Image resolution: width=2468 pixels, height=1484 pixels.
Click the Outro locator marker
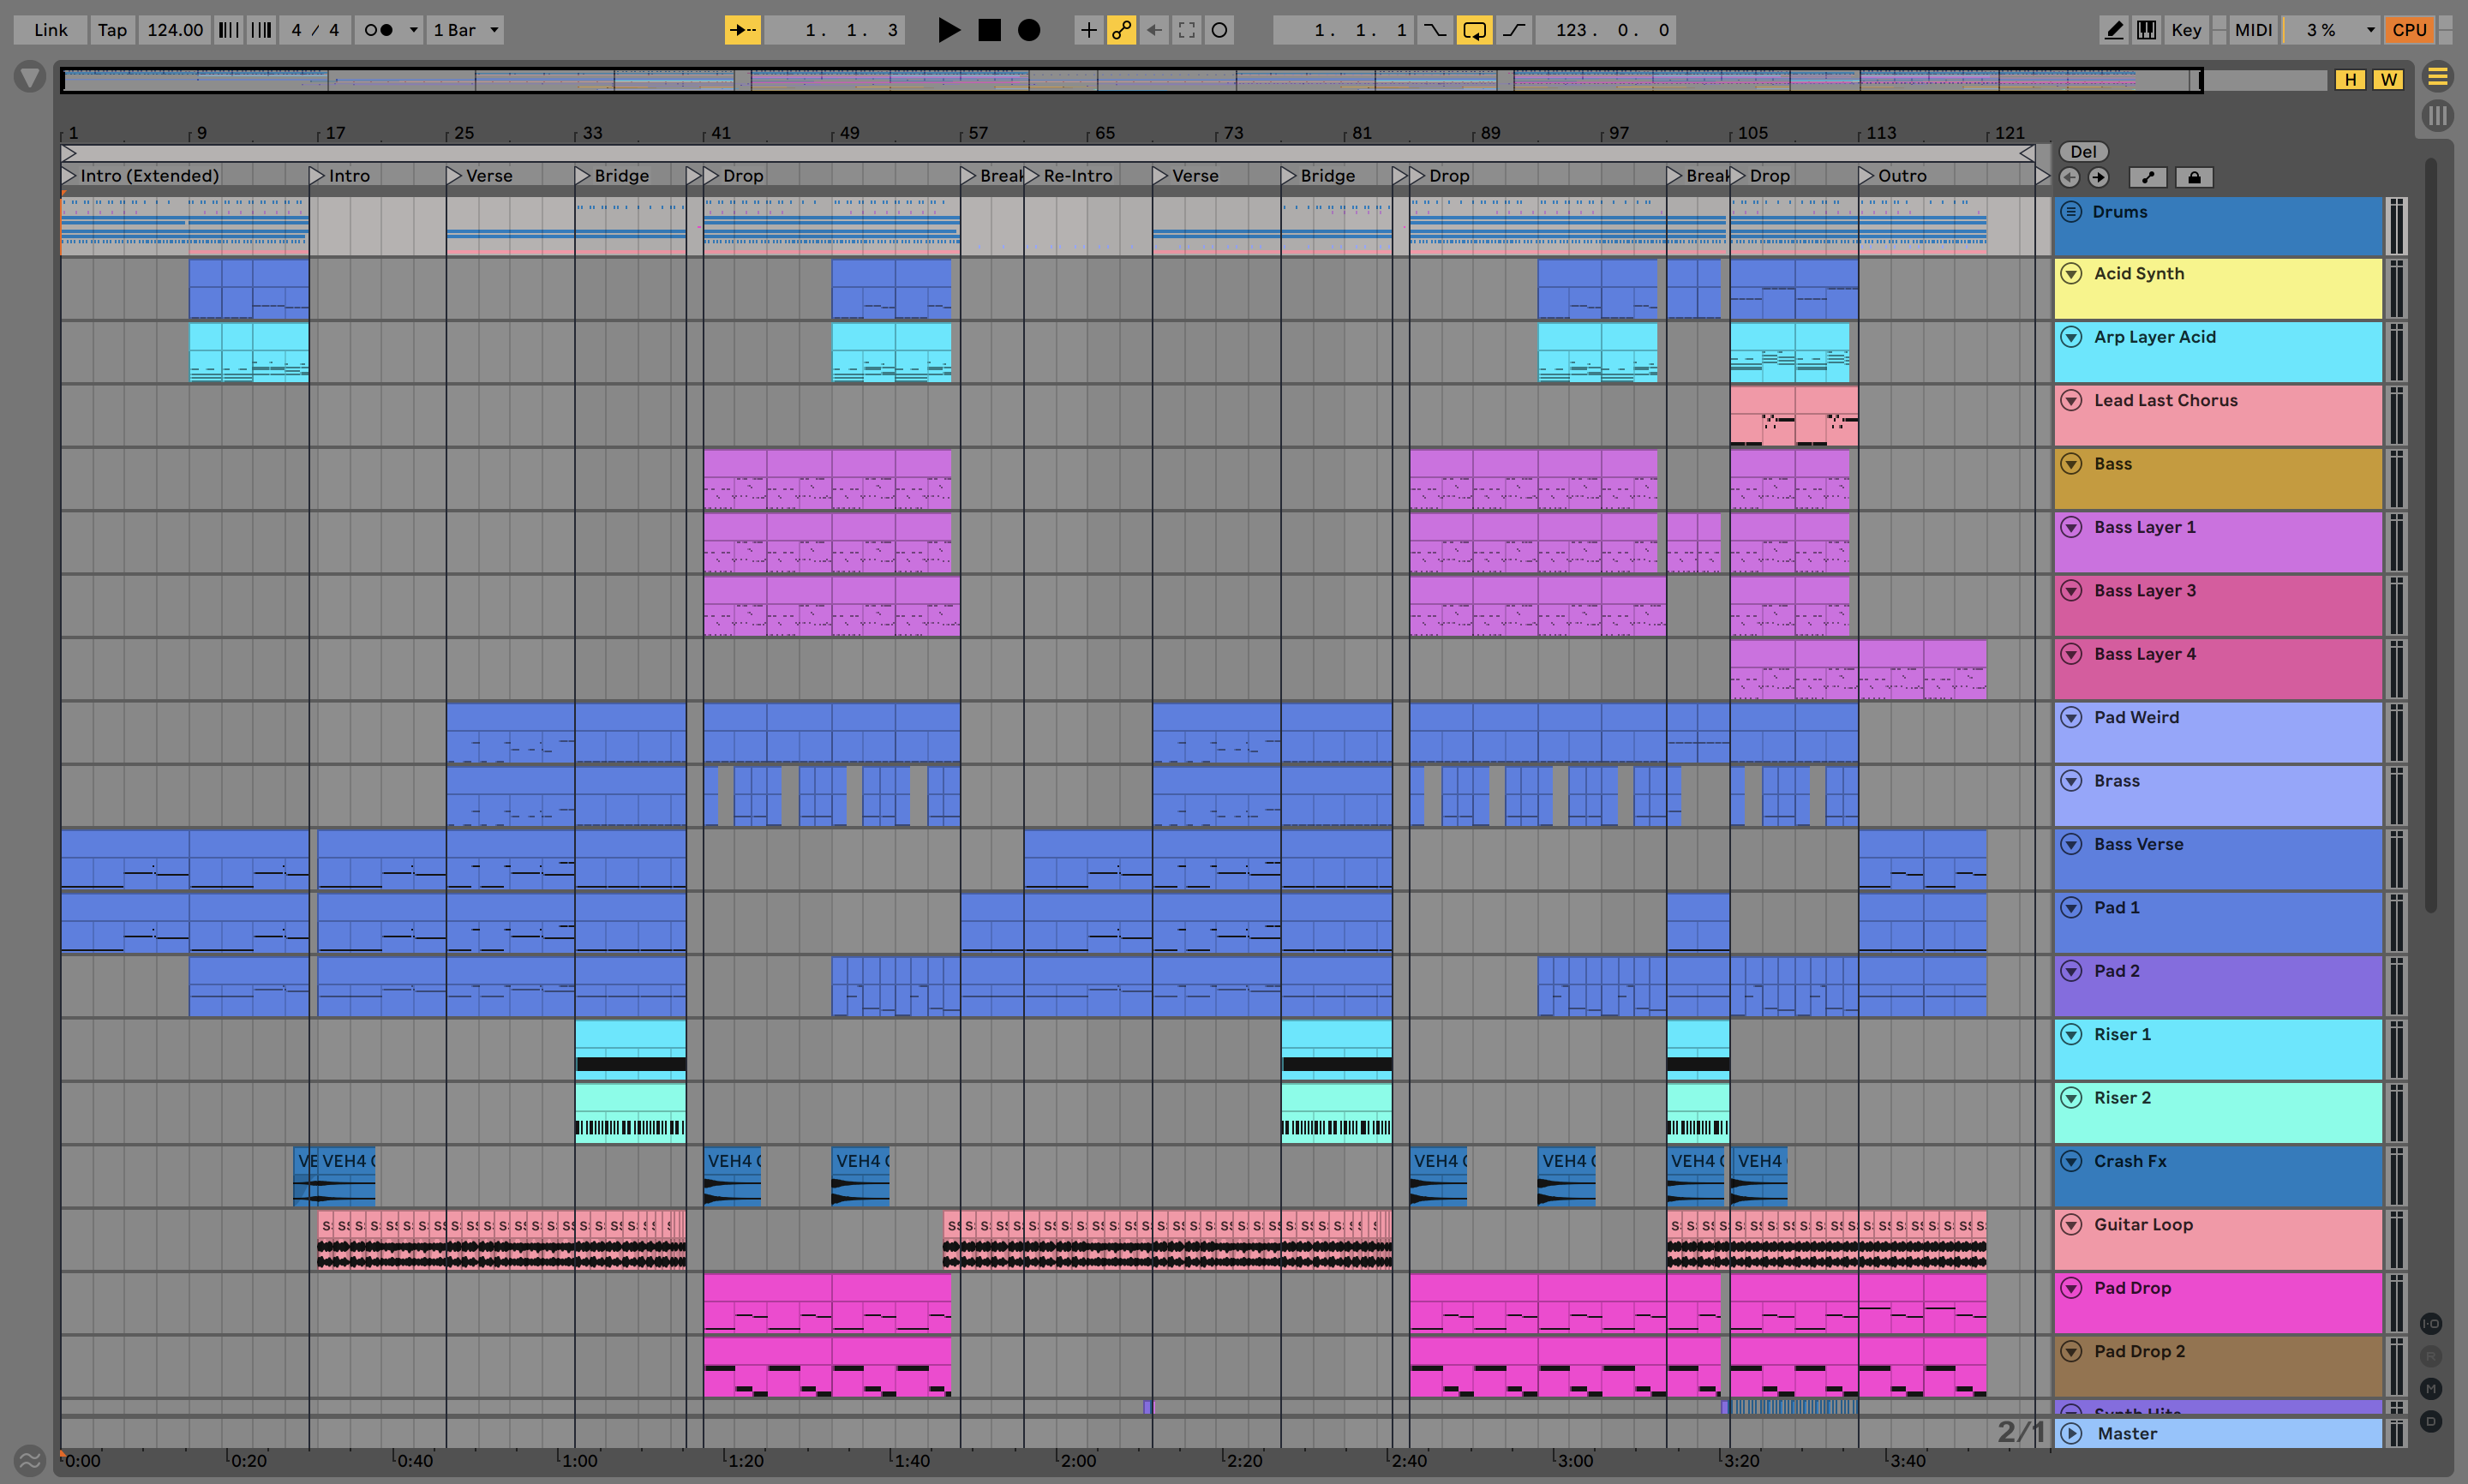coord(1867,176)
